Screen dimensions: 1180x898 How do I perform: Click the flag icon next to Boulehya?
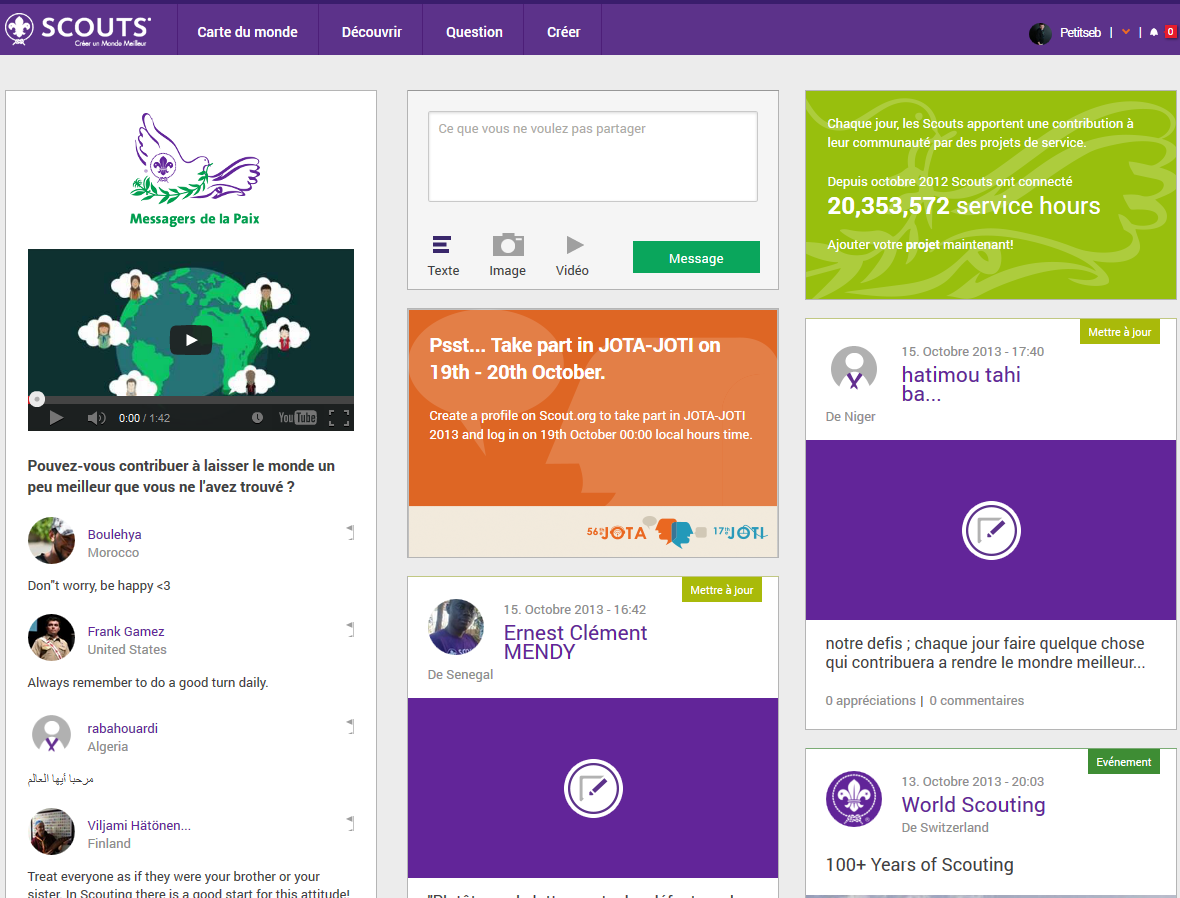350,532
